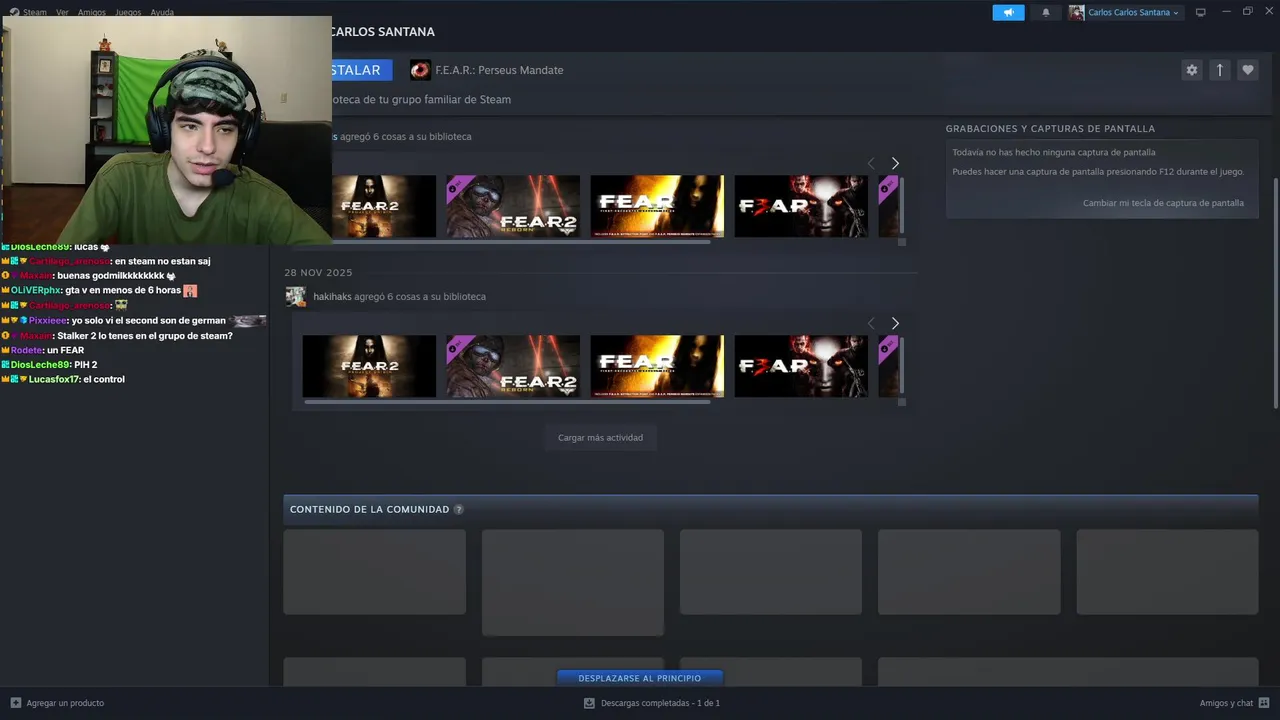Open F.E.A.R. 2 thumbnail under 28 NOV 2025

pyautogui.click(x=369, y=366)
